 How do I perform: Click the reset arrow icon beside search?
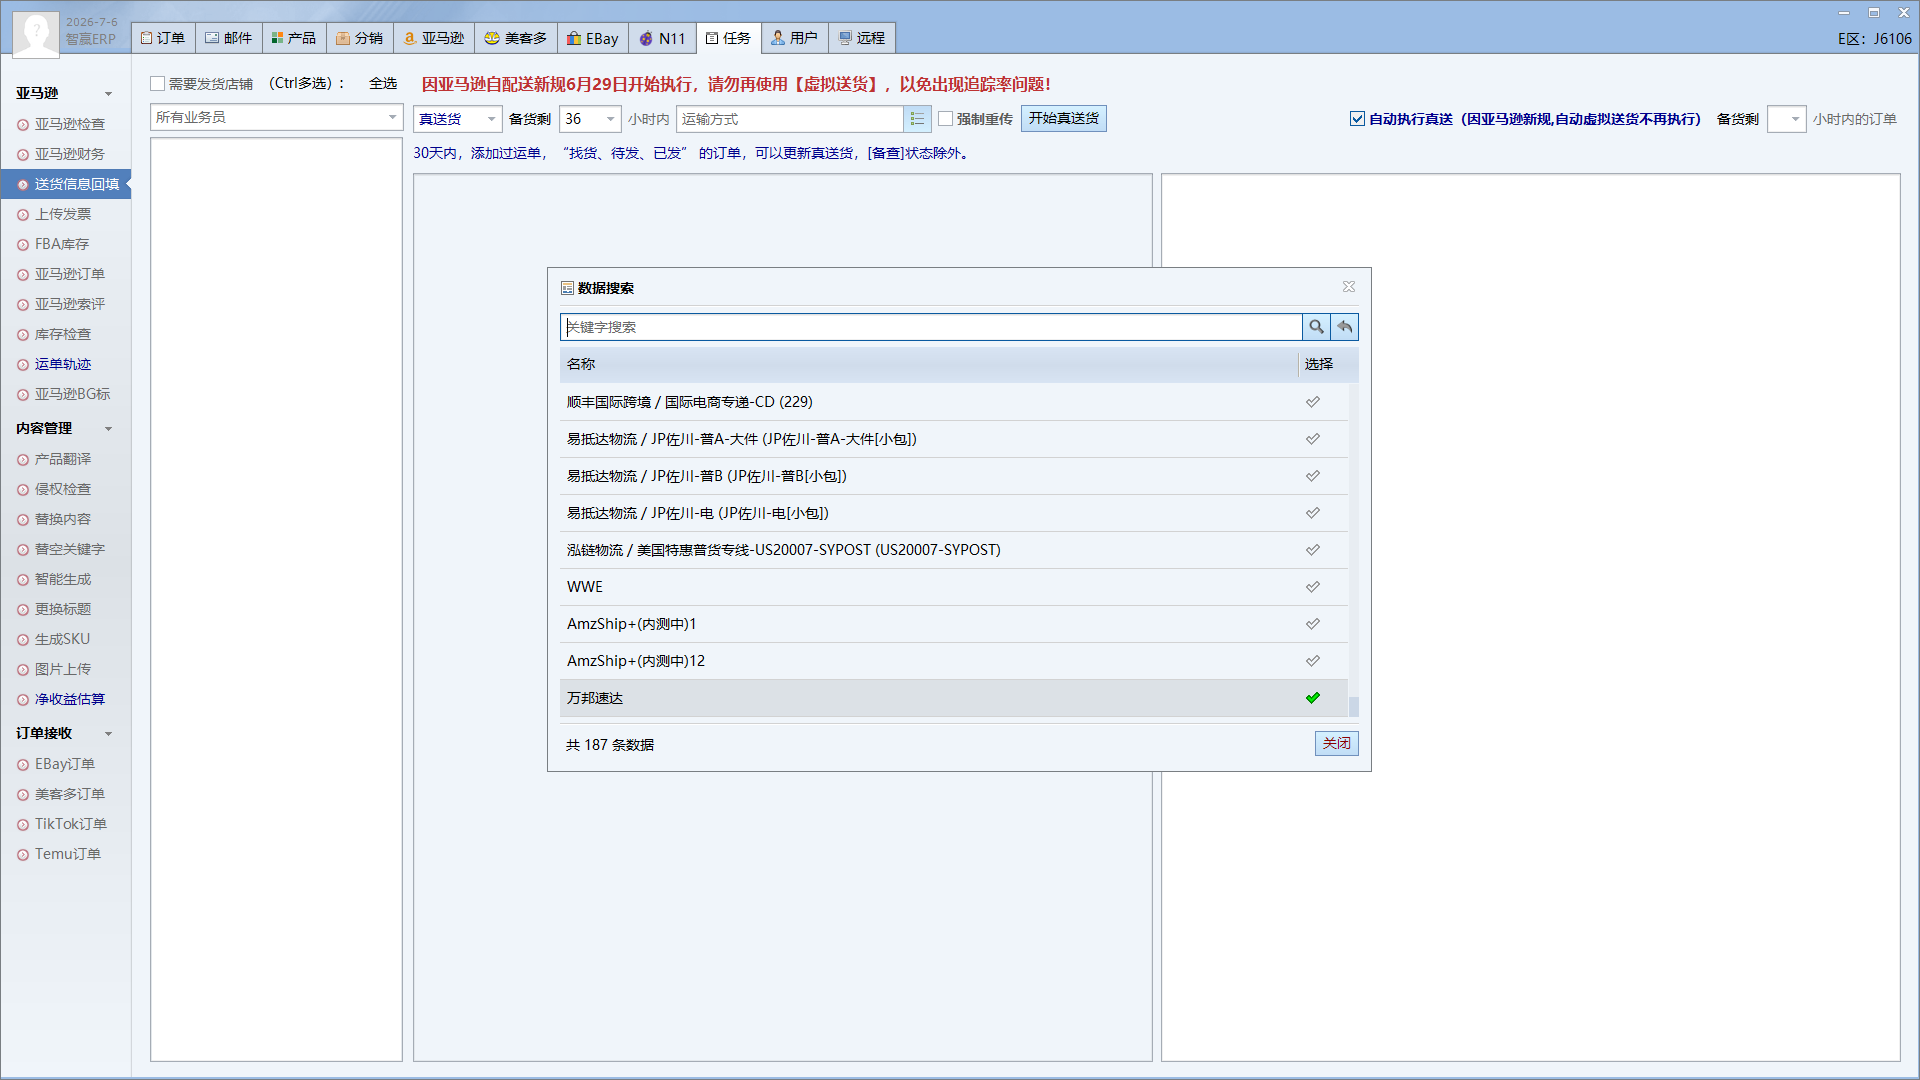pos(1345,327)
